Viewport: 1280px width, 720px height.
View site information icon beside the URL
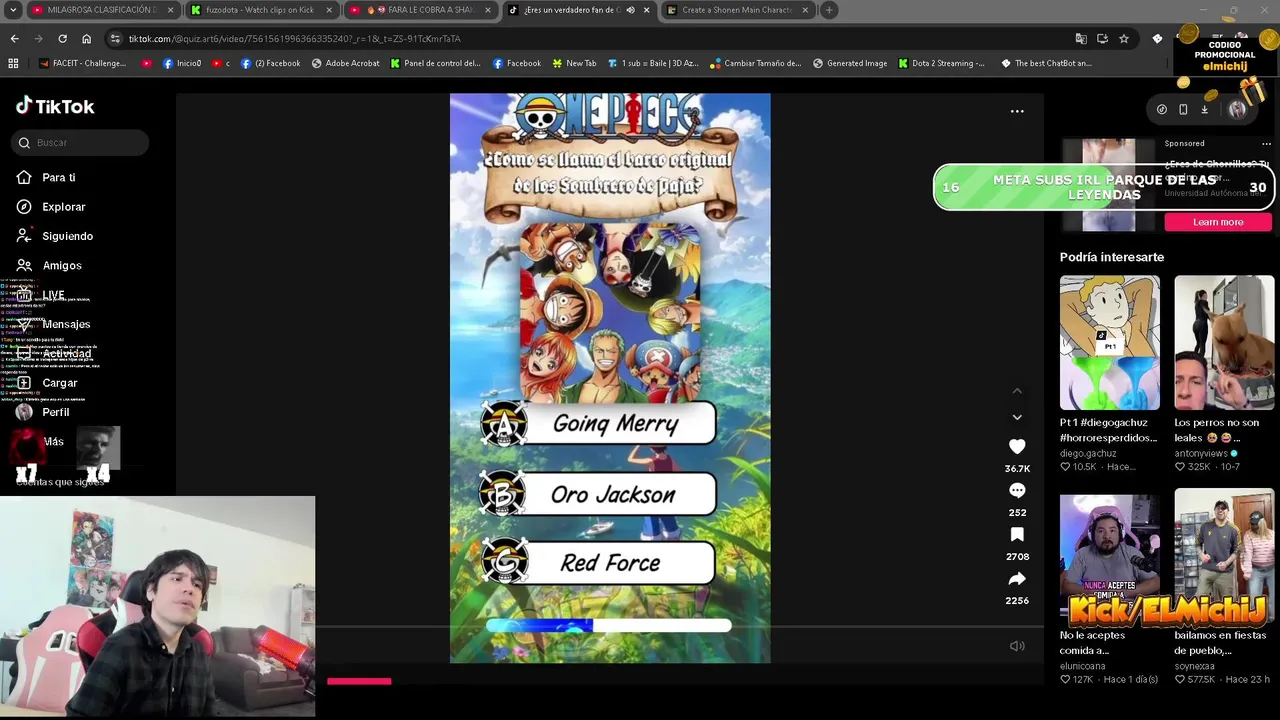pos(115,38)
